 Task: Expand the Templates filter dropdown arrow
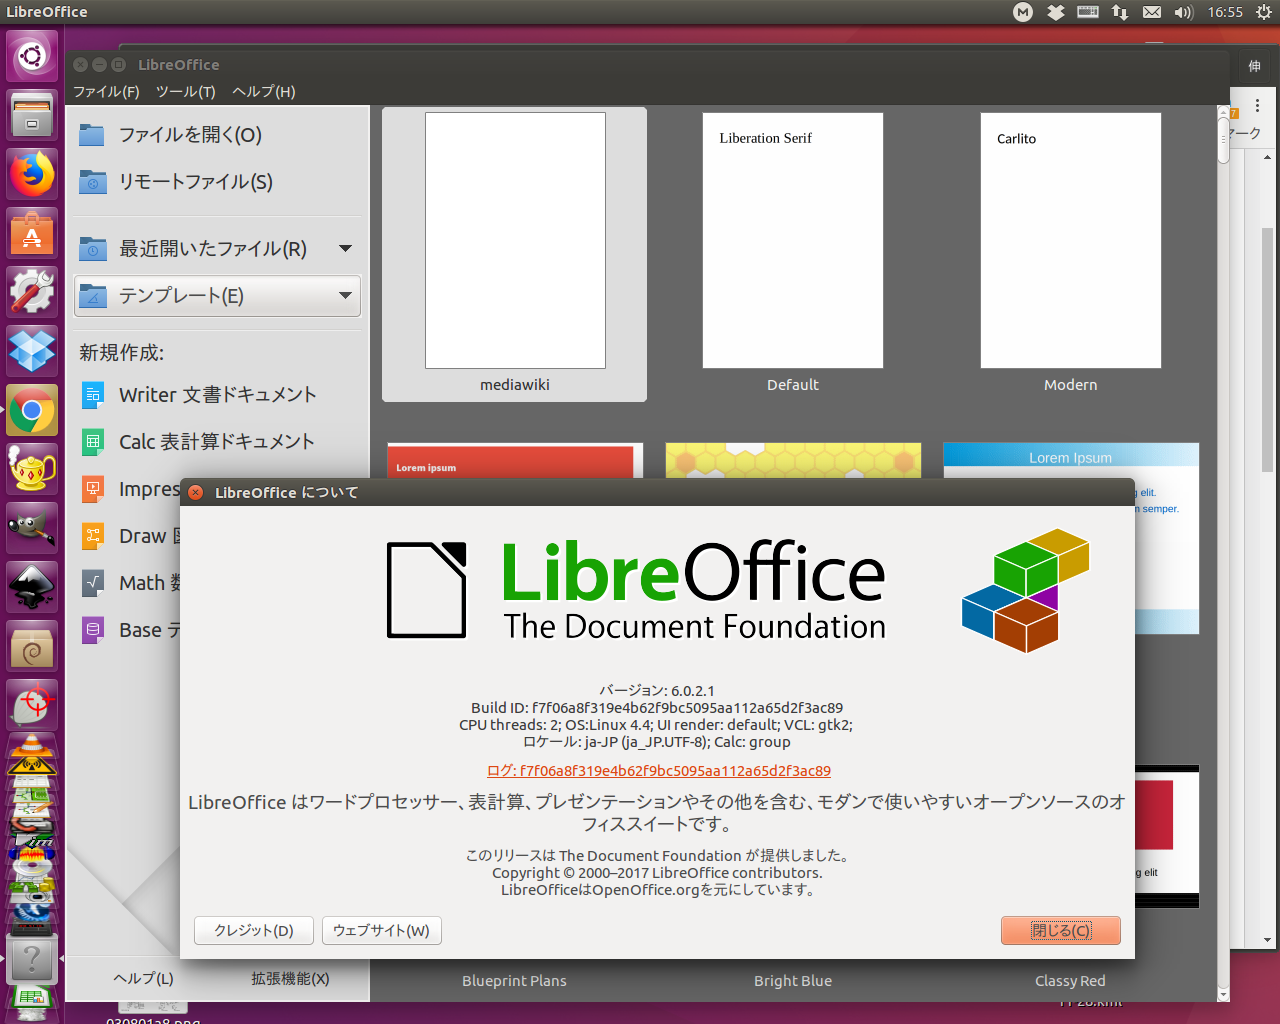tap(345, 295)
